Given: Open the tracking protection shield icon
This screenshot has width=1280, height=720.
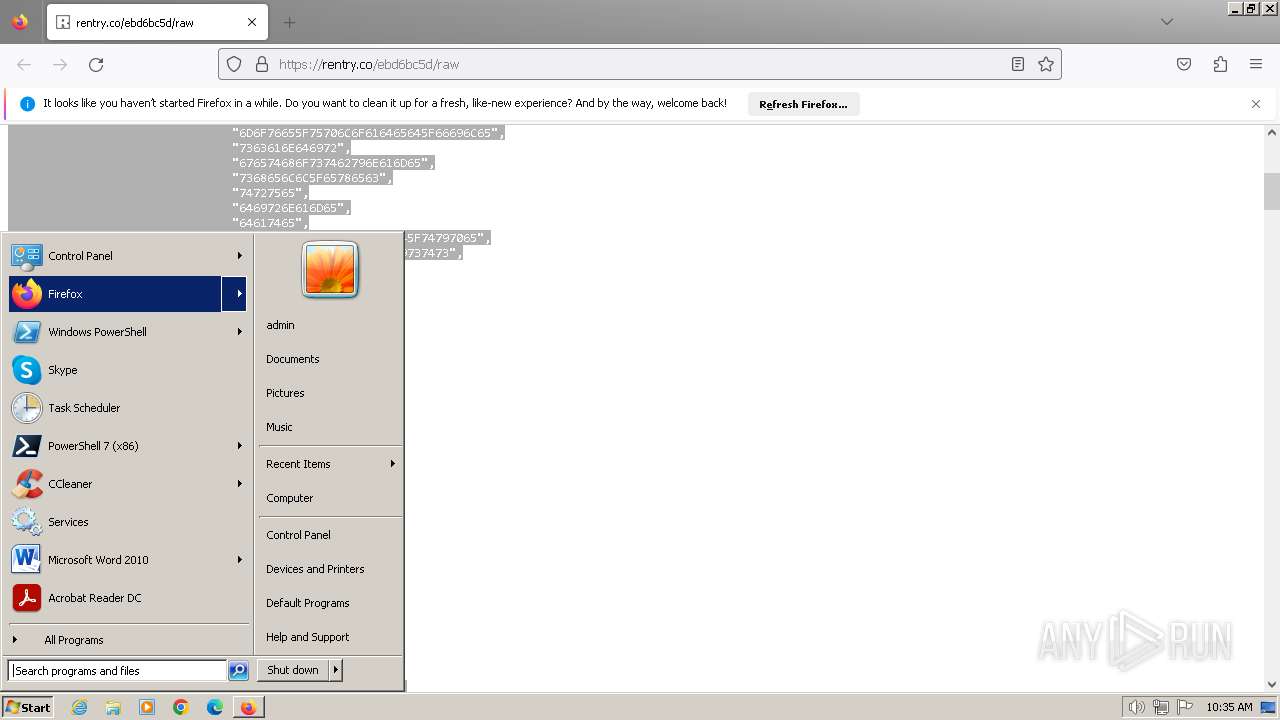Looking at the screenshot, I should point(234,64).
